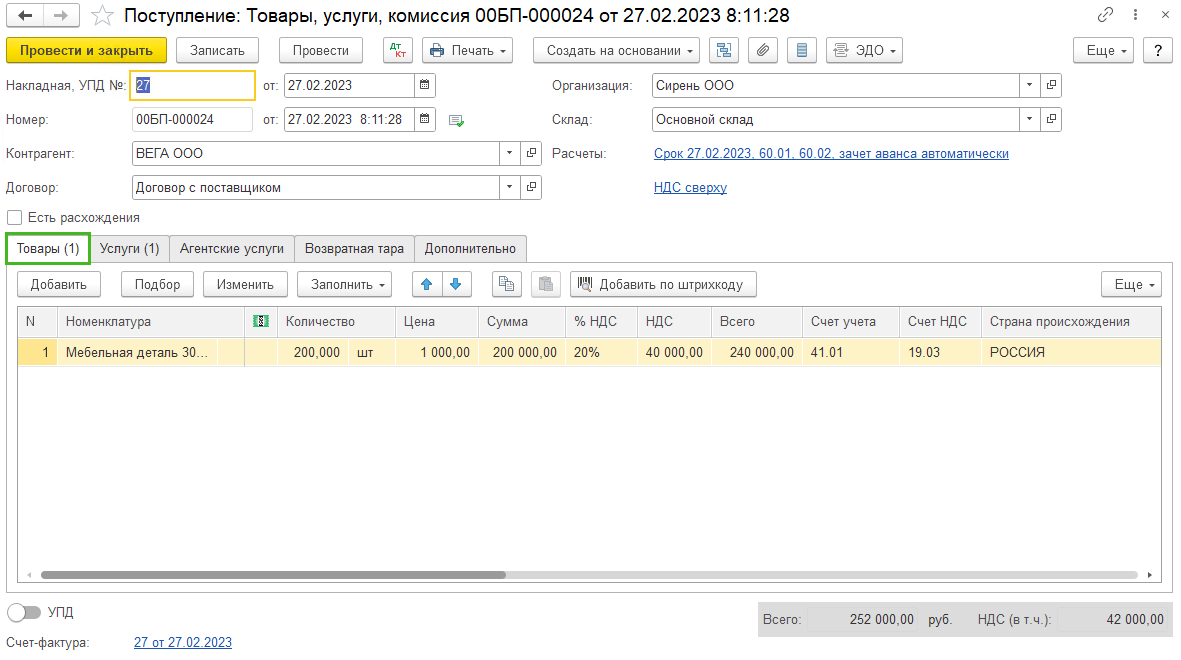This screenshot has height=660, width=1181.
Task: Open calendar for invoice date field
Action: 425,85
